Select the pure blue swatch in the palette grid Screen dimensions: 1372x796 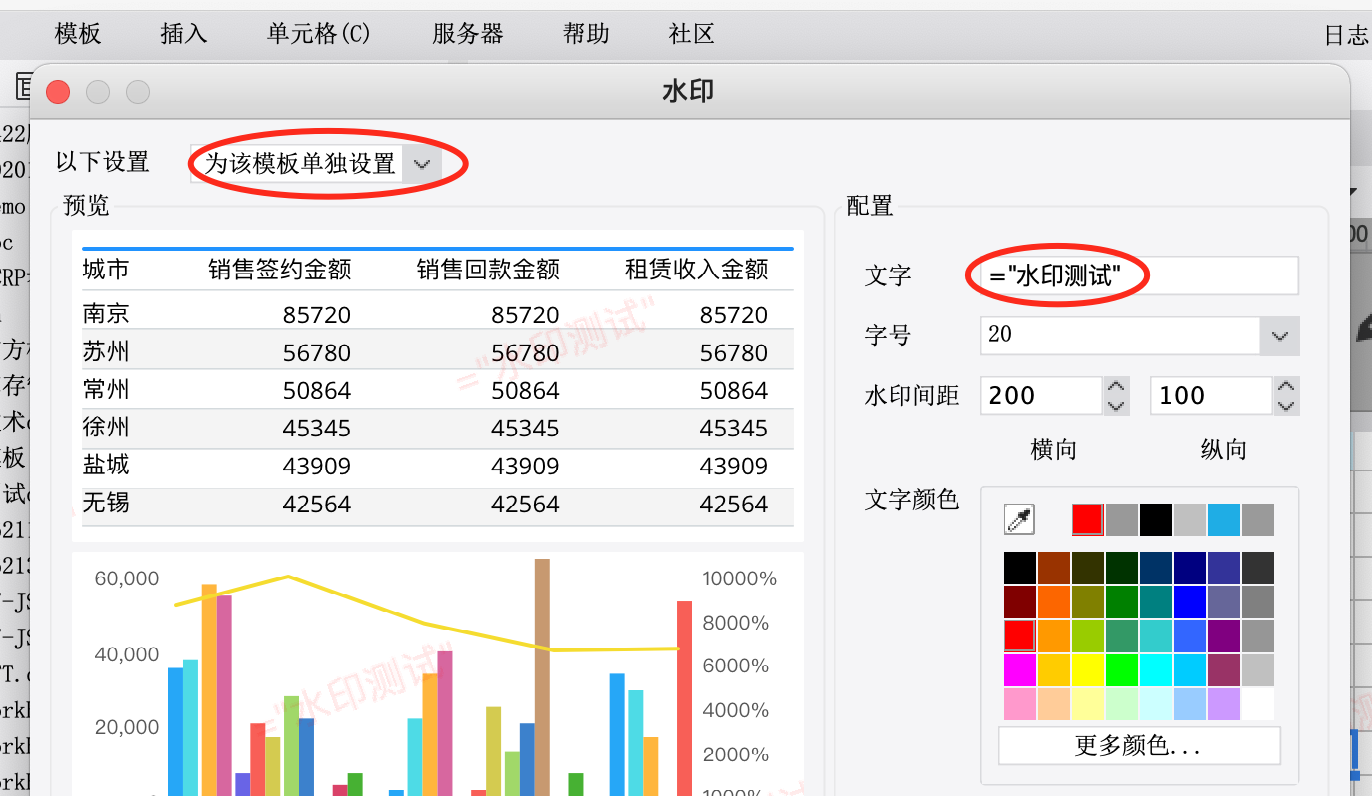(x=1190, y=602)
